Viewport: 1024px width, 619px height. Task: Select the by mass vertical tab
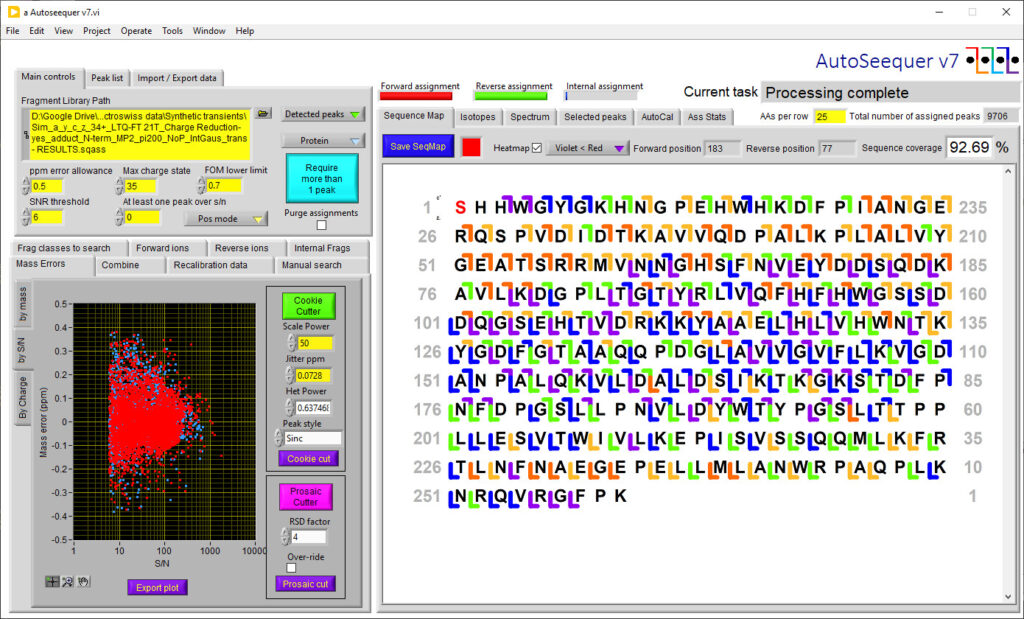click(22, 304)
